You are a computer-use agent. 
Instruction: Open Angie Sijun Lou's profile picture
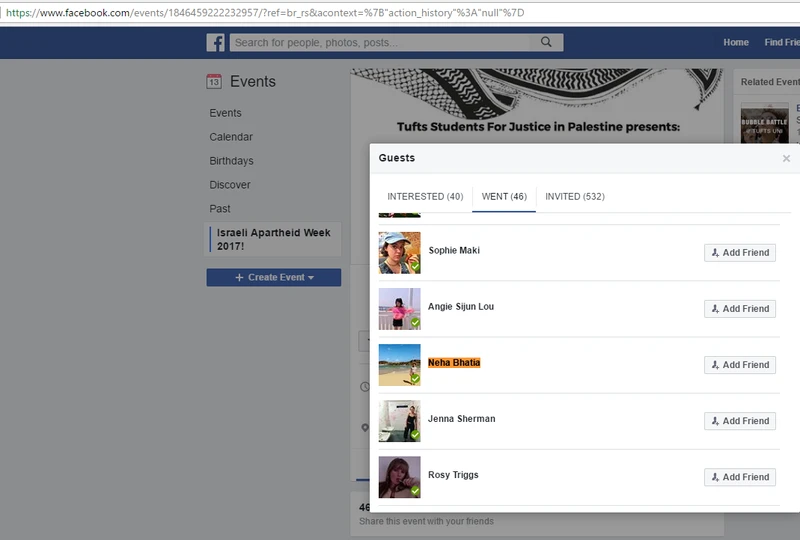[399, 309]
